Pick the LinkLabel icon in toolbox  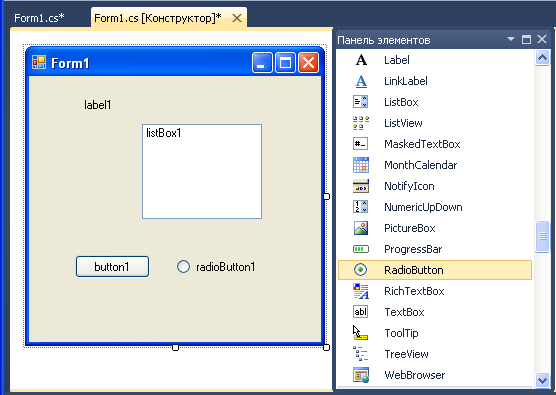361,81
